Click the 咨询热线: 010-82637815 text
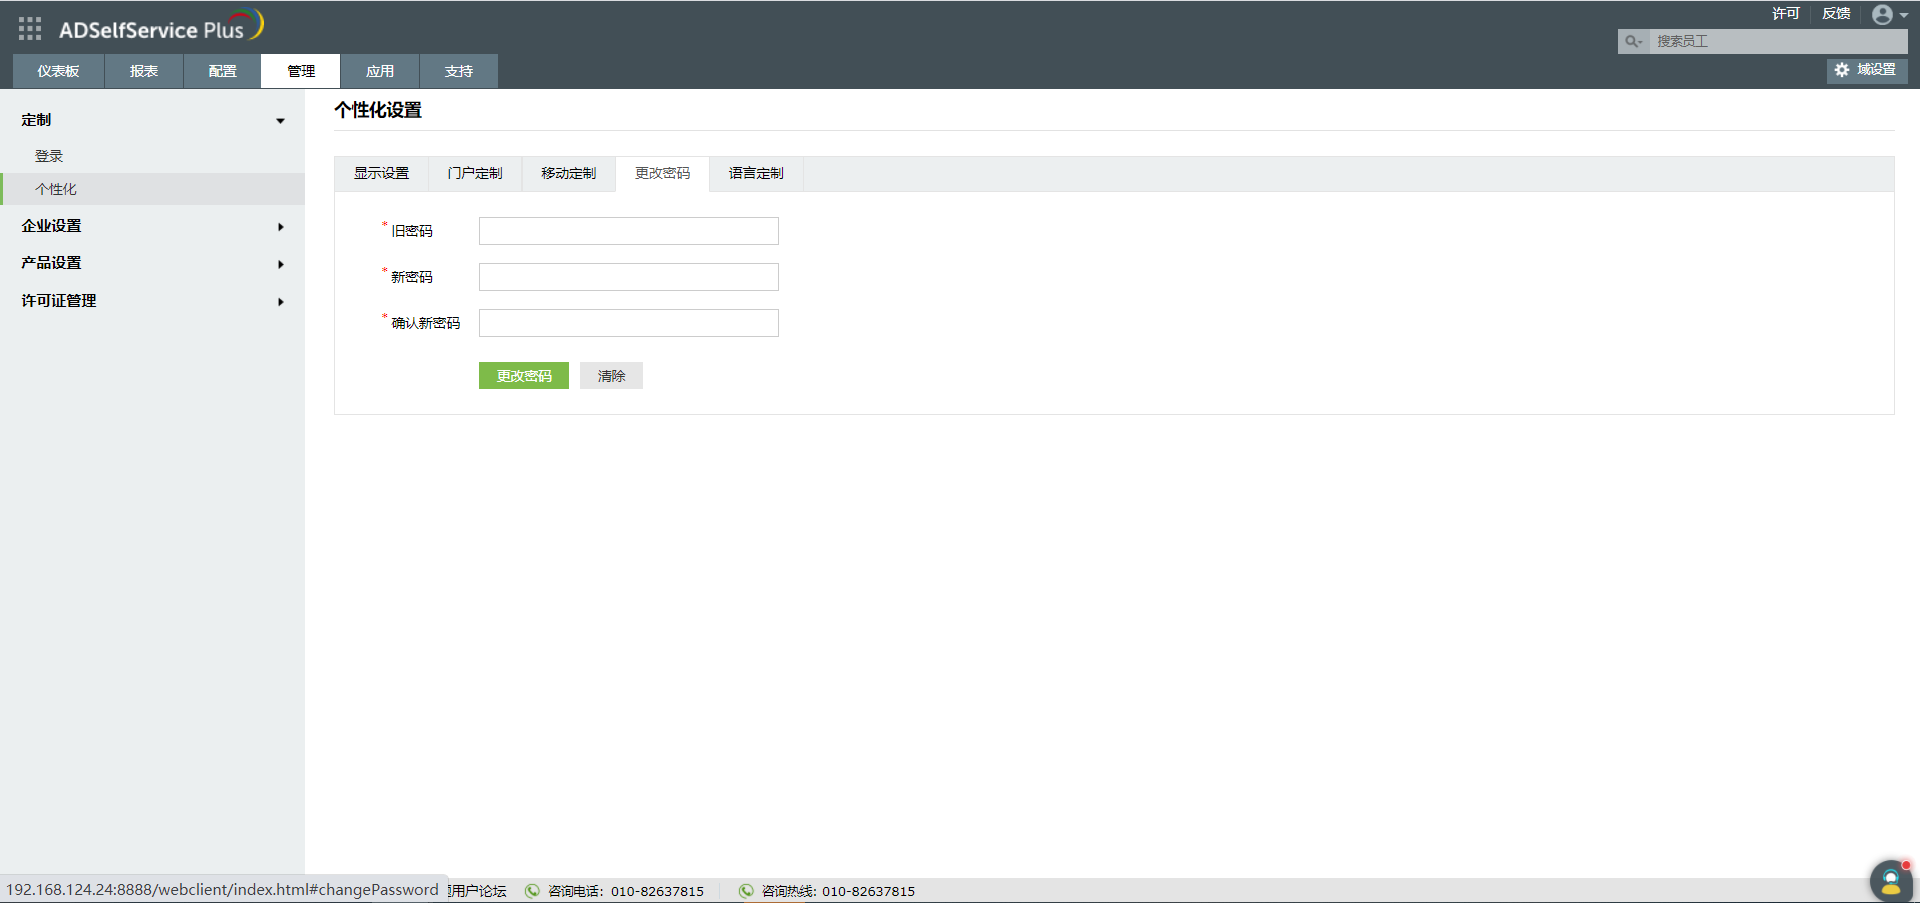1920x903 pixels. [838, 891]
